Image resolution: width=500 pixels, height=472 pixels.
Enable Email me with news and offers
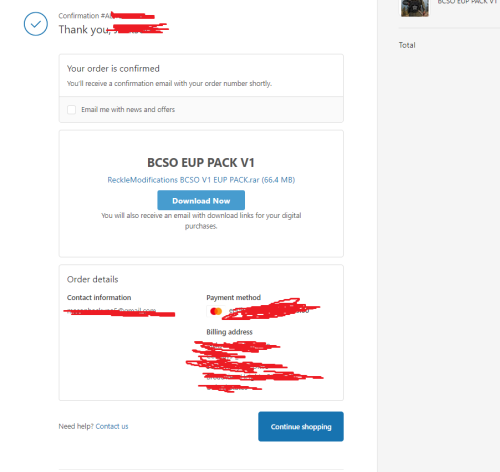[71, 110]
